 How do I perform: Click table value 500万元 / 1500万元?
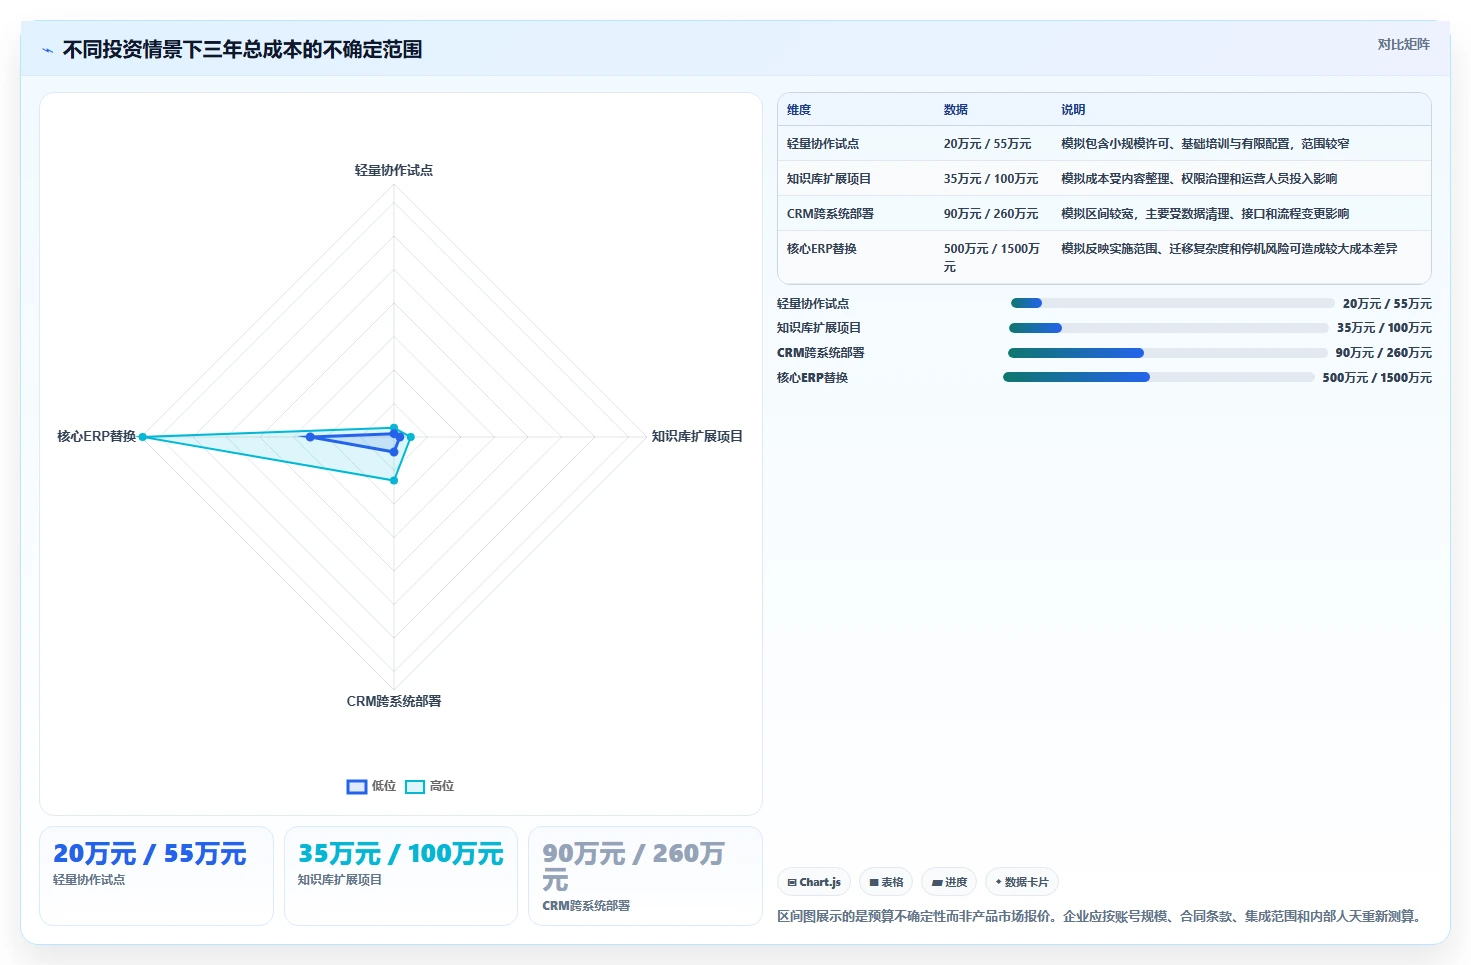point(992,258)
